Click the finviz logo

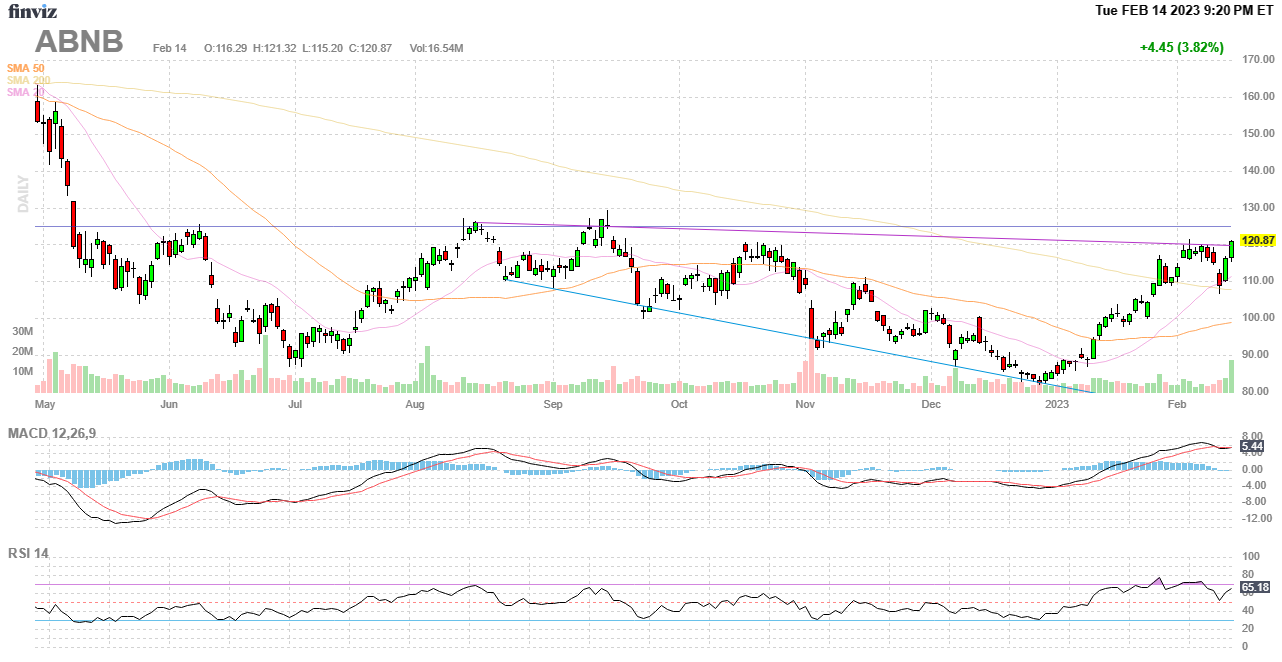coord(32,12)
